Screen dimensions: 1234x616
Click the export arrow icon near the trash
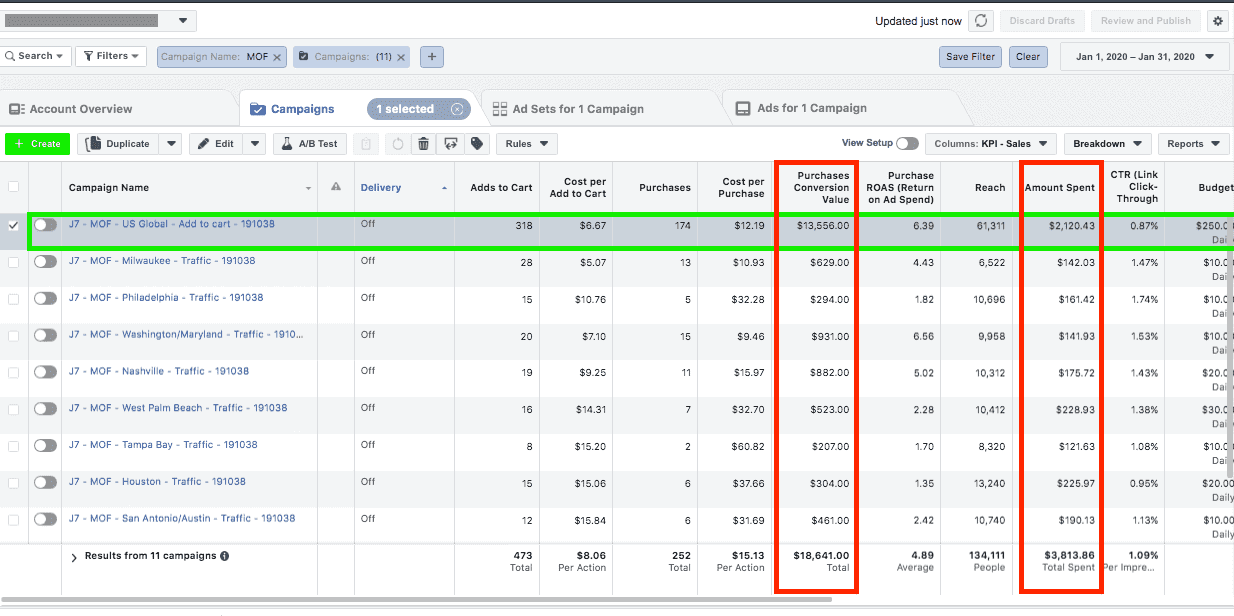451,143
